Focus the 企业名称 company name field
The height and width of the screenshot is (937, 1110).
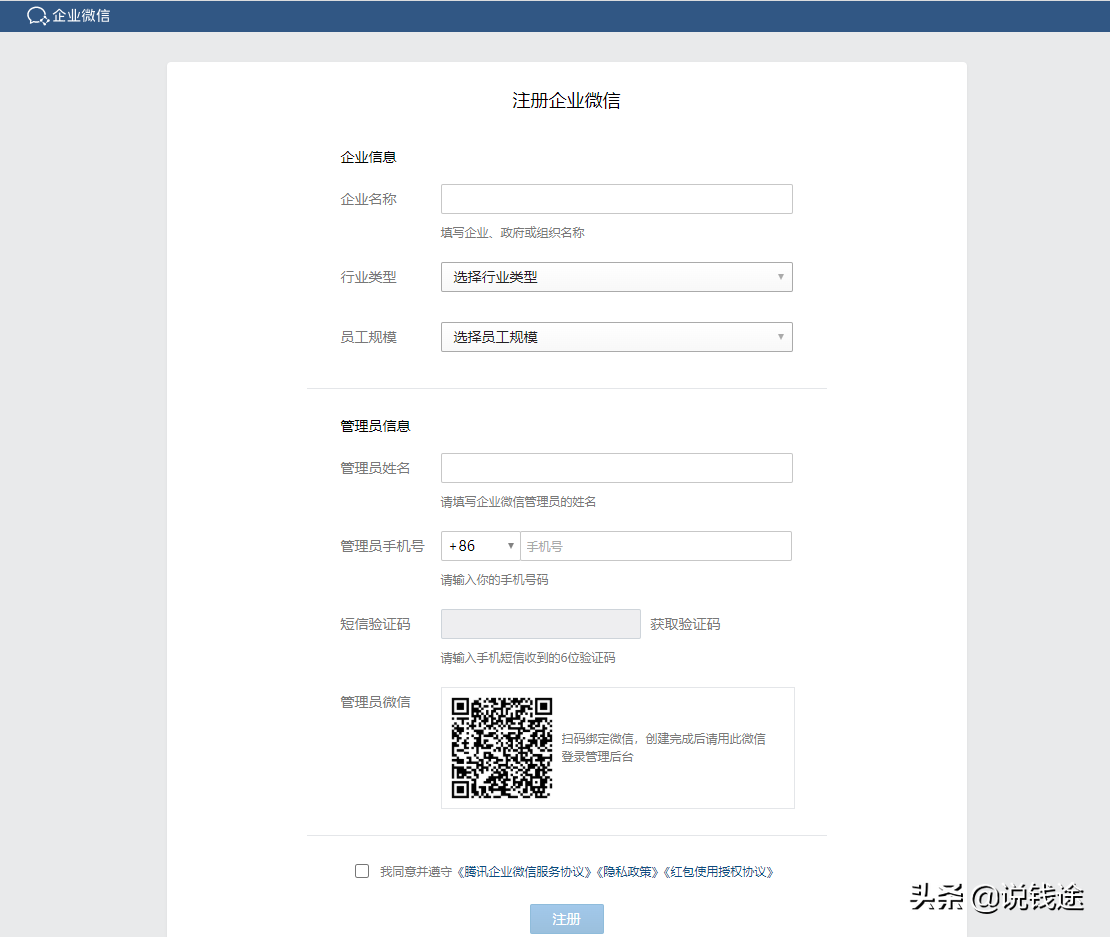616,199
